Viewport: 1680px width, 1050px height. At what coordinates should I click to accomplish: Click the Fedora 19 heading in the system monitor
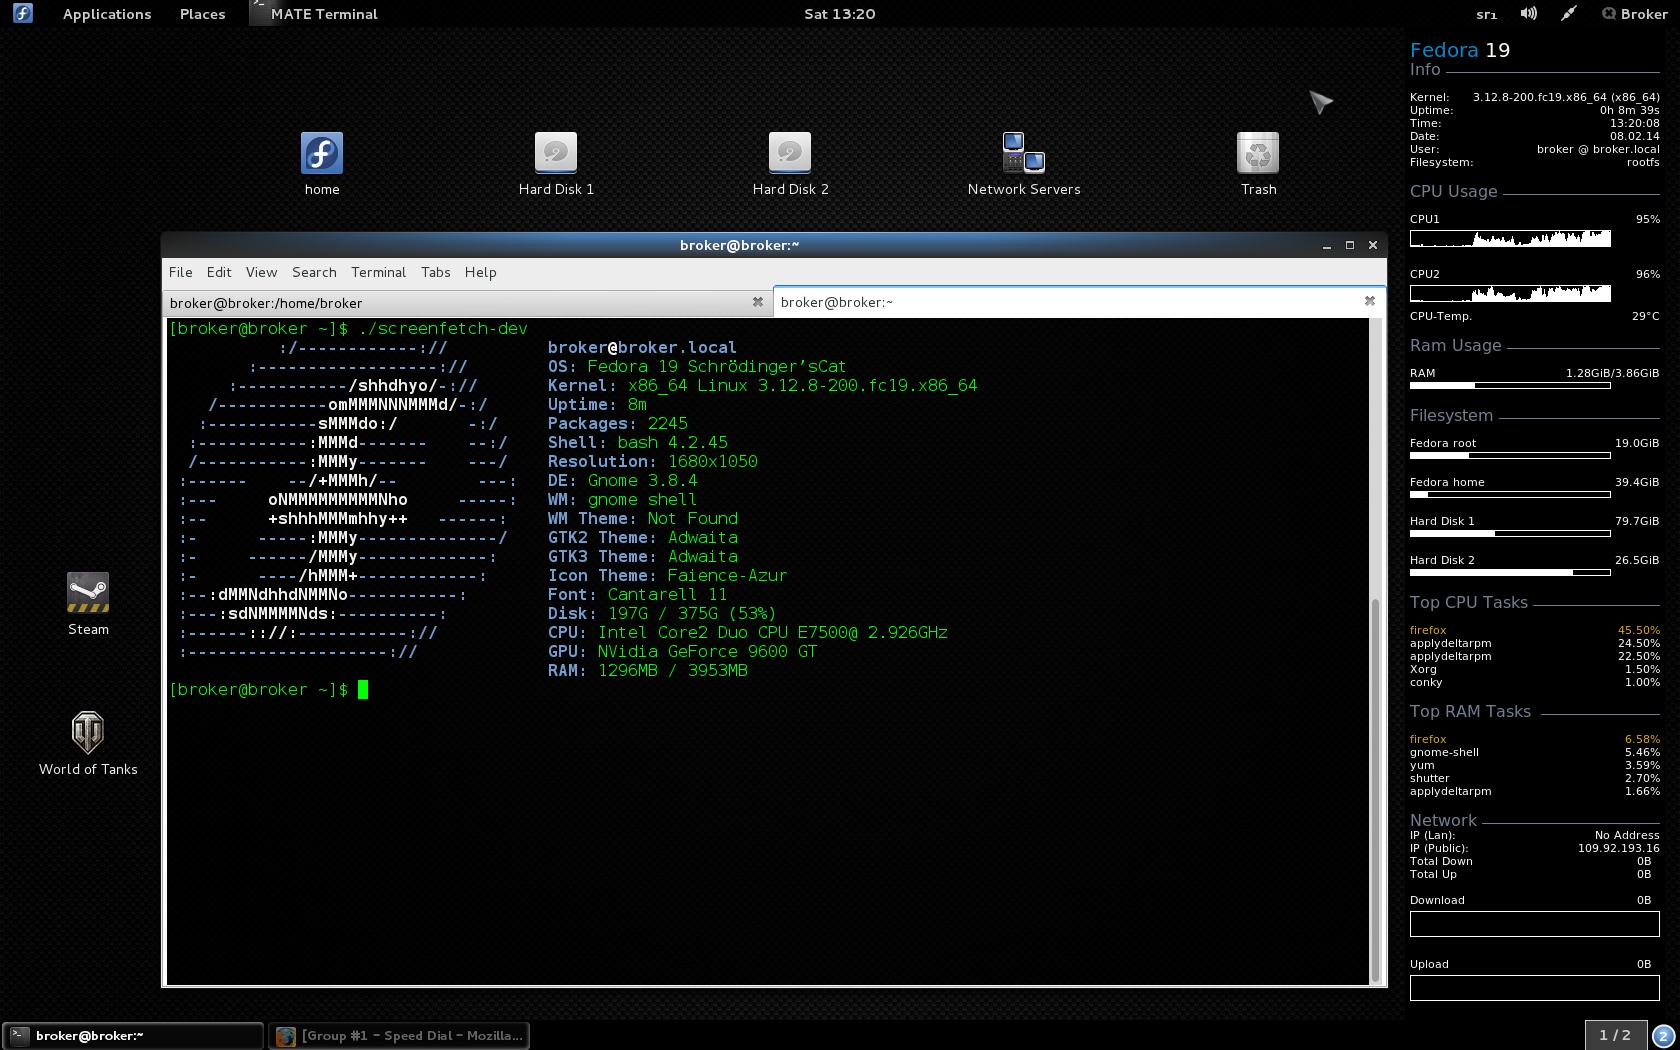click(1460, 50)
